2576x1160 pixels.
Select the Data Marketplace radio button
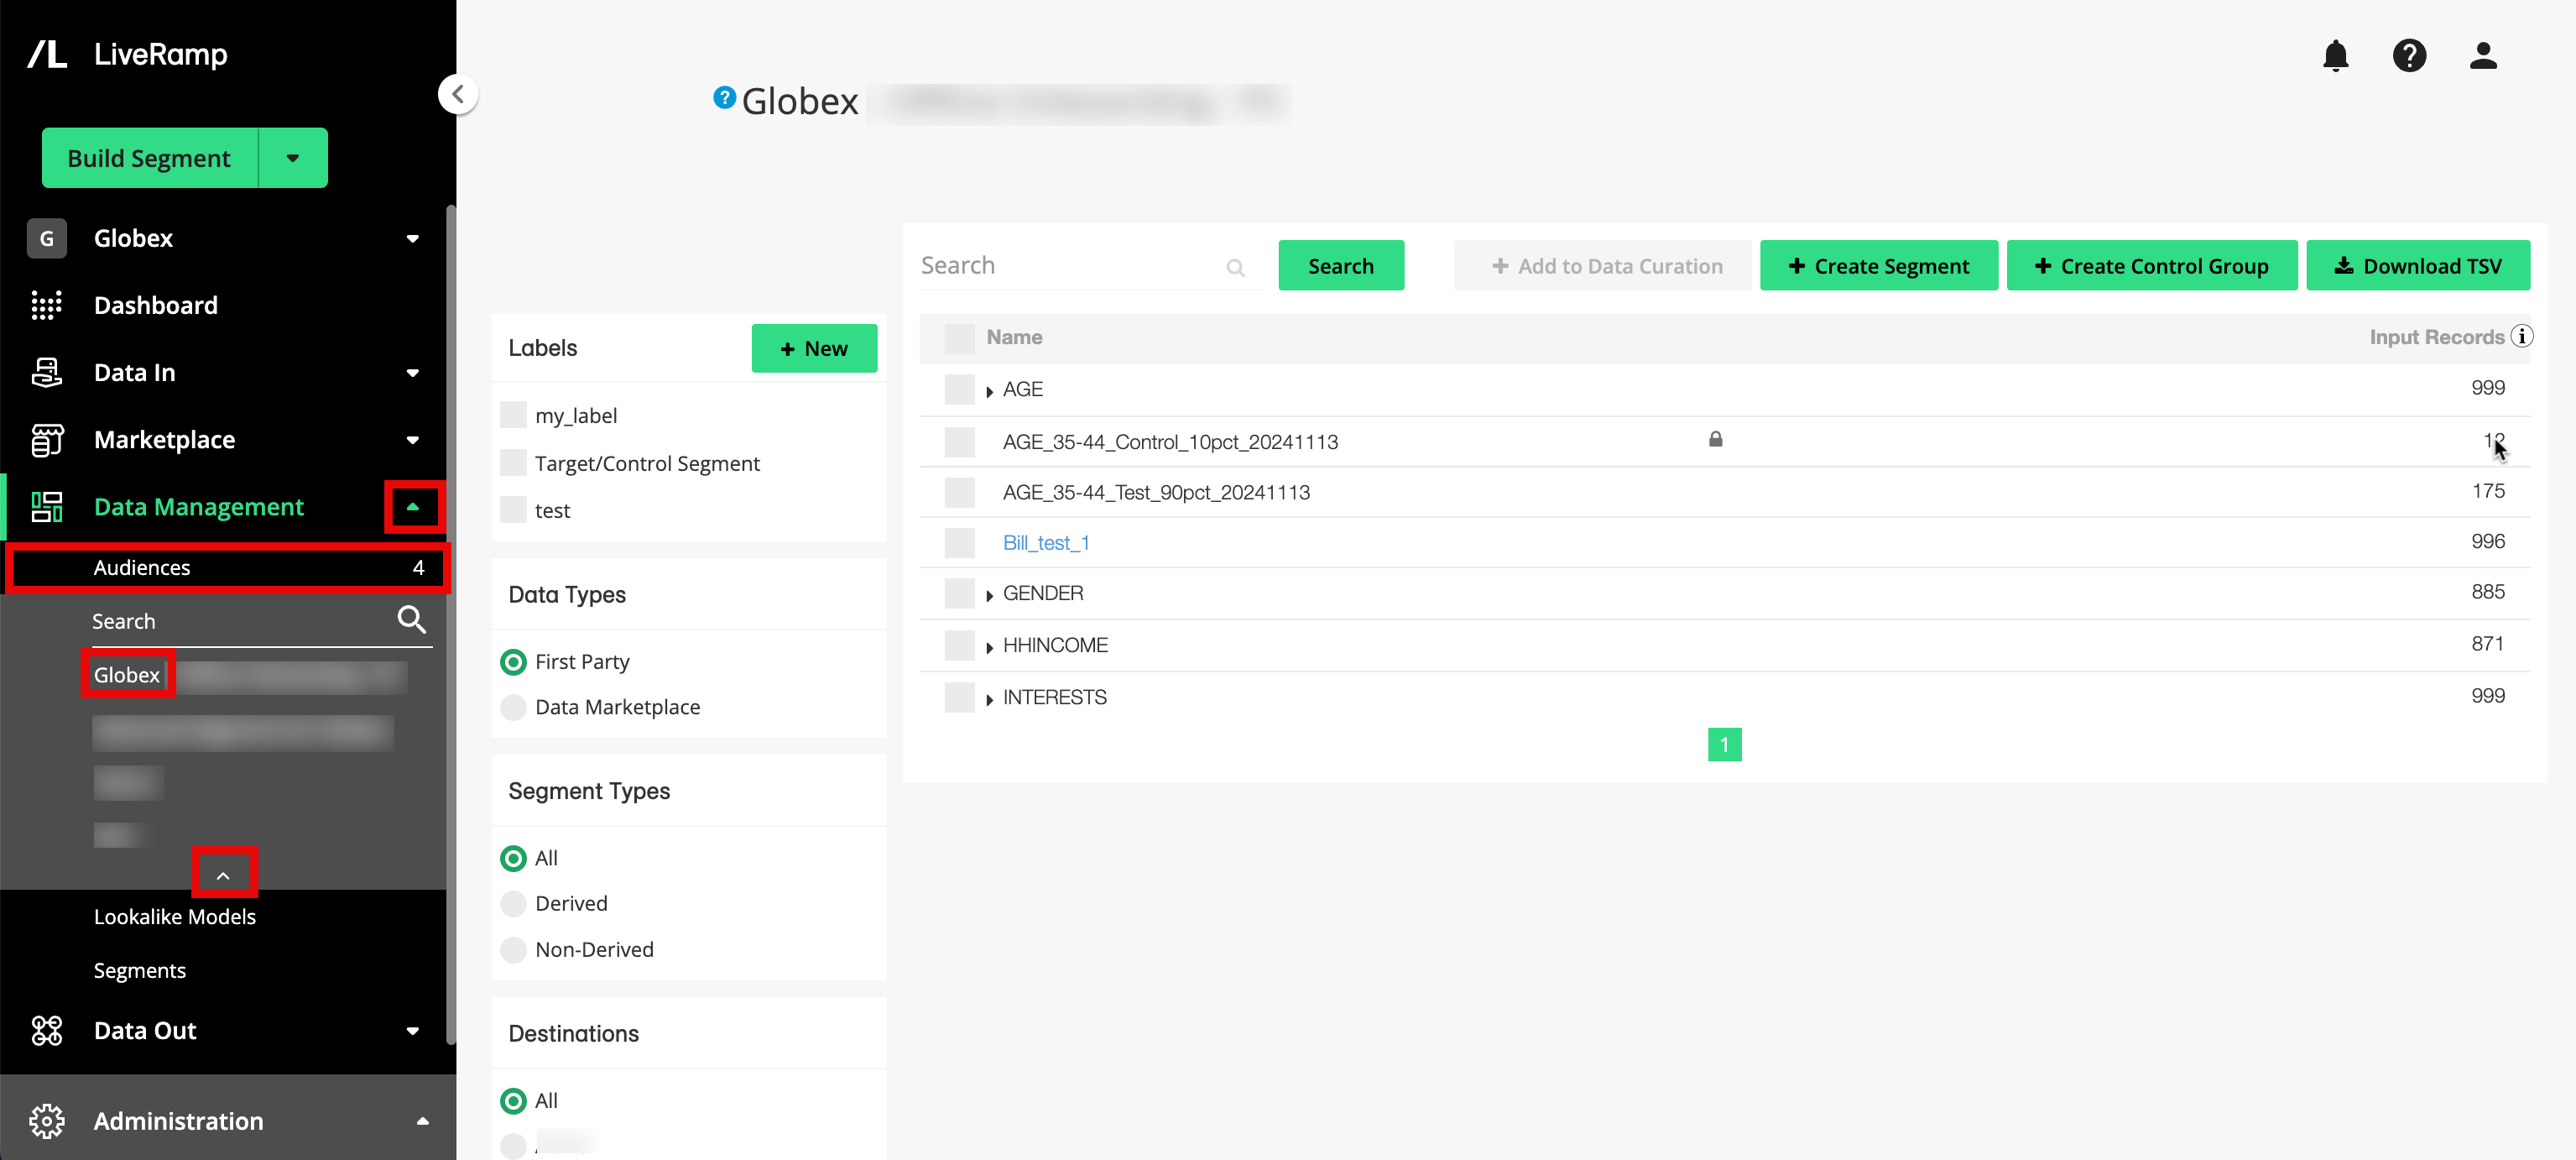point(513,706)
